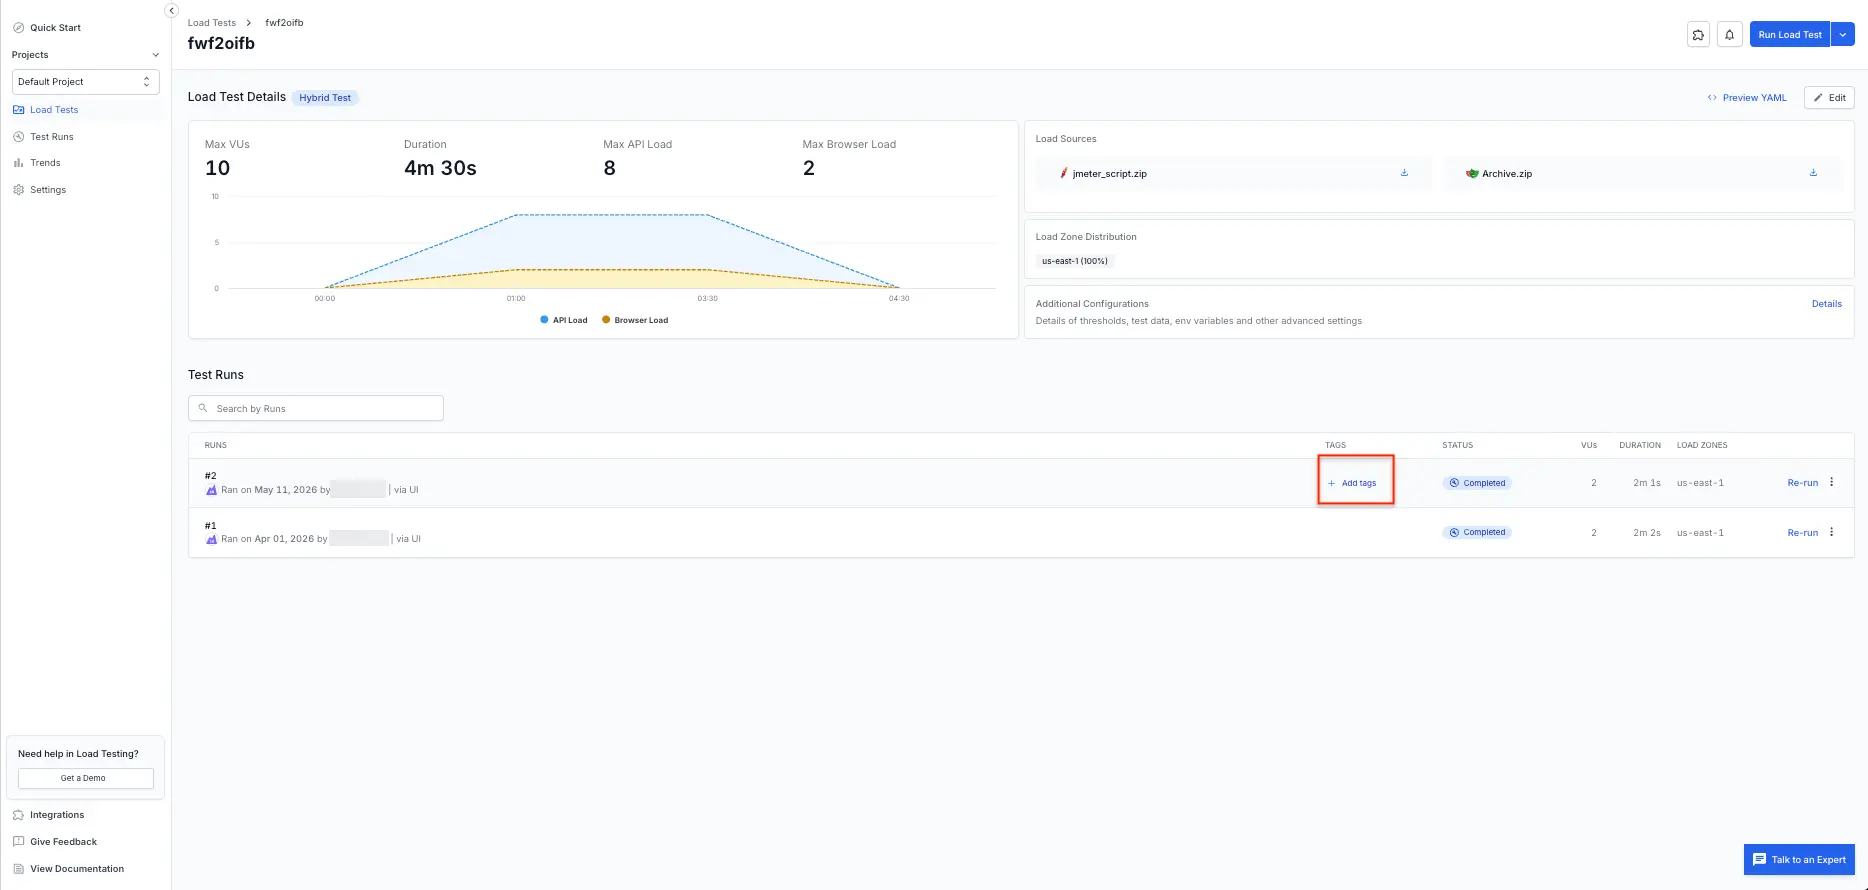Open the integrations puzzle button in header
Viewport: 1868px width, 890px height.
pos(1698,35)
